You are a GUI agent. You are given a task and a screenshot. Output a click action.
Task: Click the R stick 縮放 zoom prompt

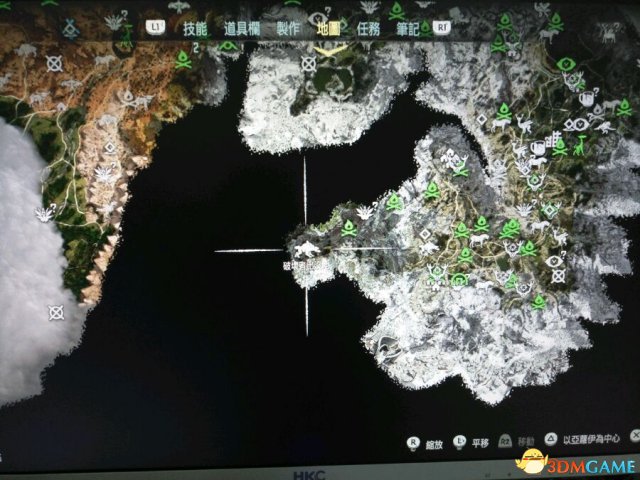(424, 444)
